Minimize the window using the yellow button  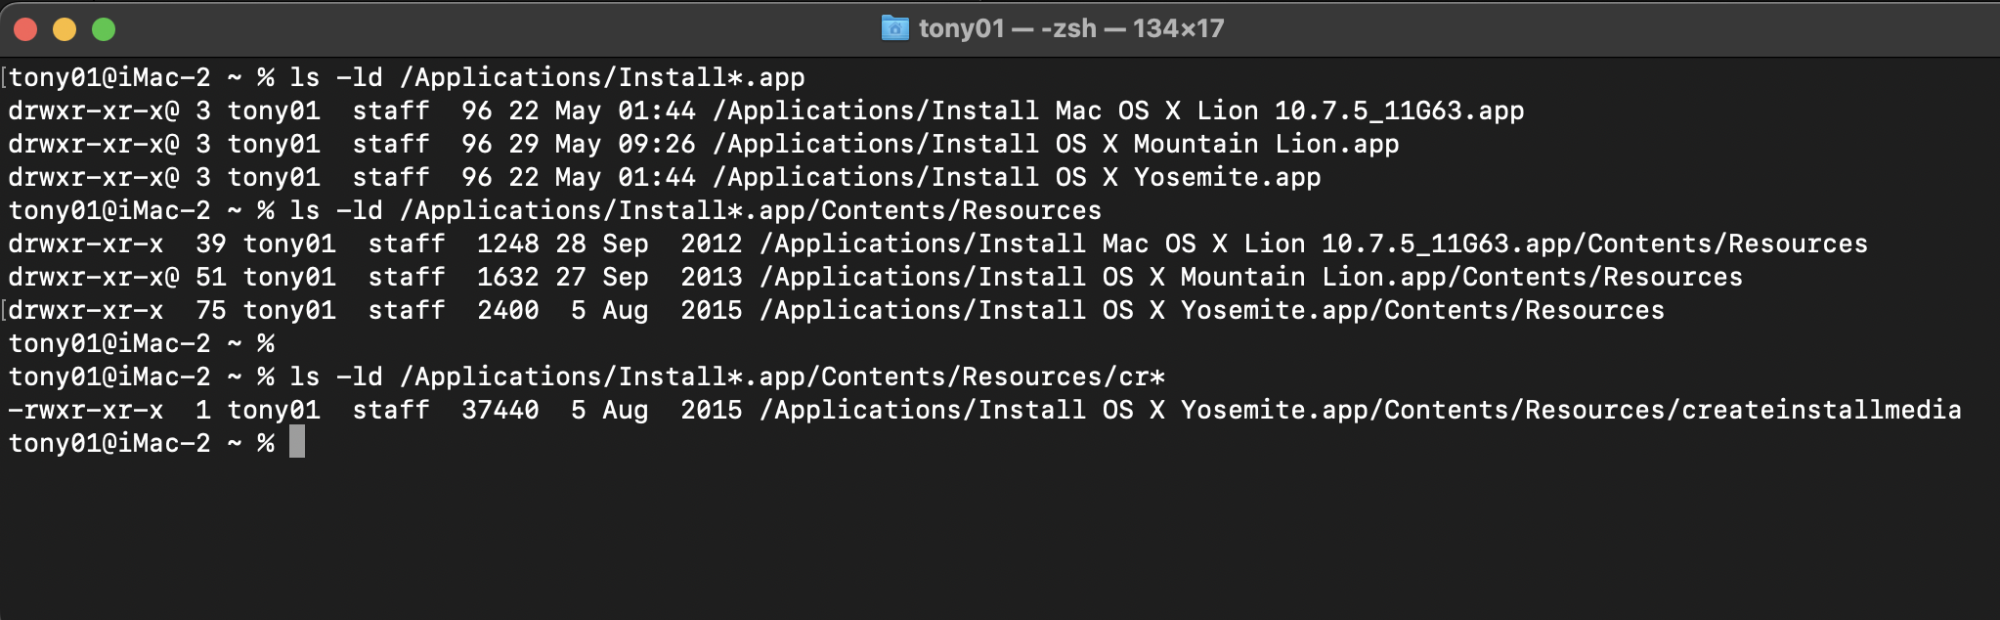[x=64, y=29]
